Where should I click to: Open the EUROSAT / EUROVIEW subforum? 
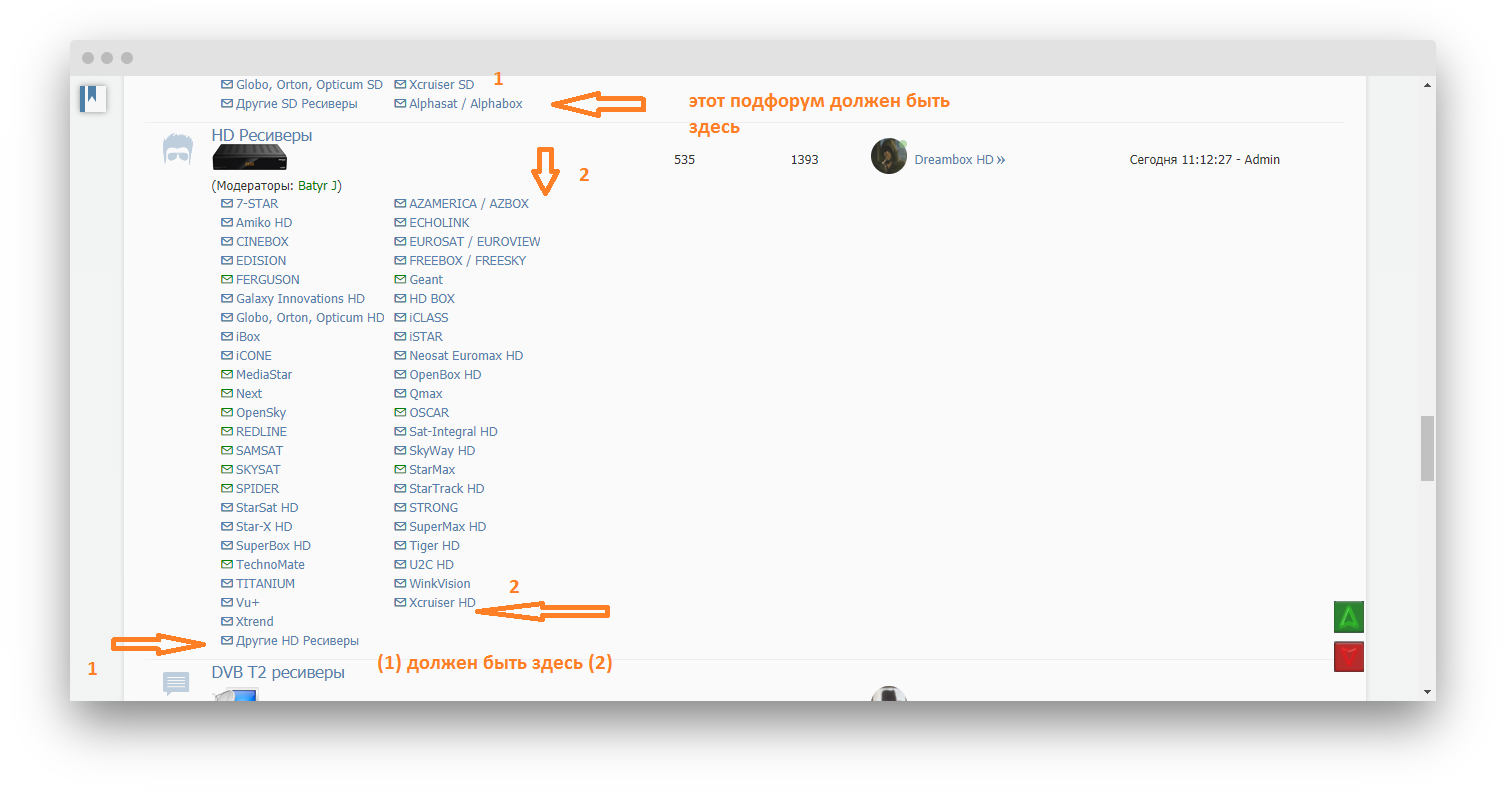click(475, 242)
